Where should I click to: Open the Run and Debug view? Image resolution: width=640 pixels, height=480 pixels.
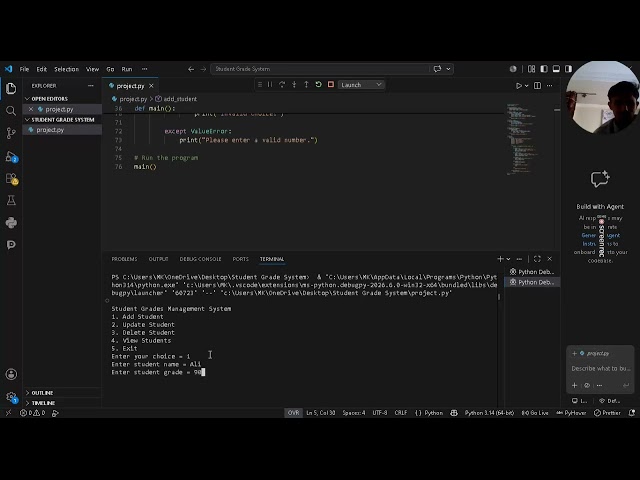(x=11, y=157)
